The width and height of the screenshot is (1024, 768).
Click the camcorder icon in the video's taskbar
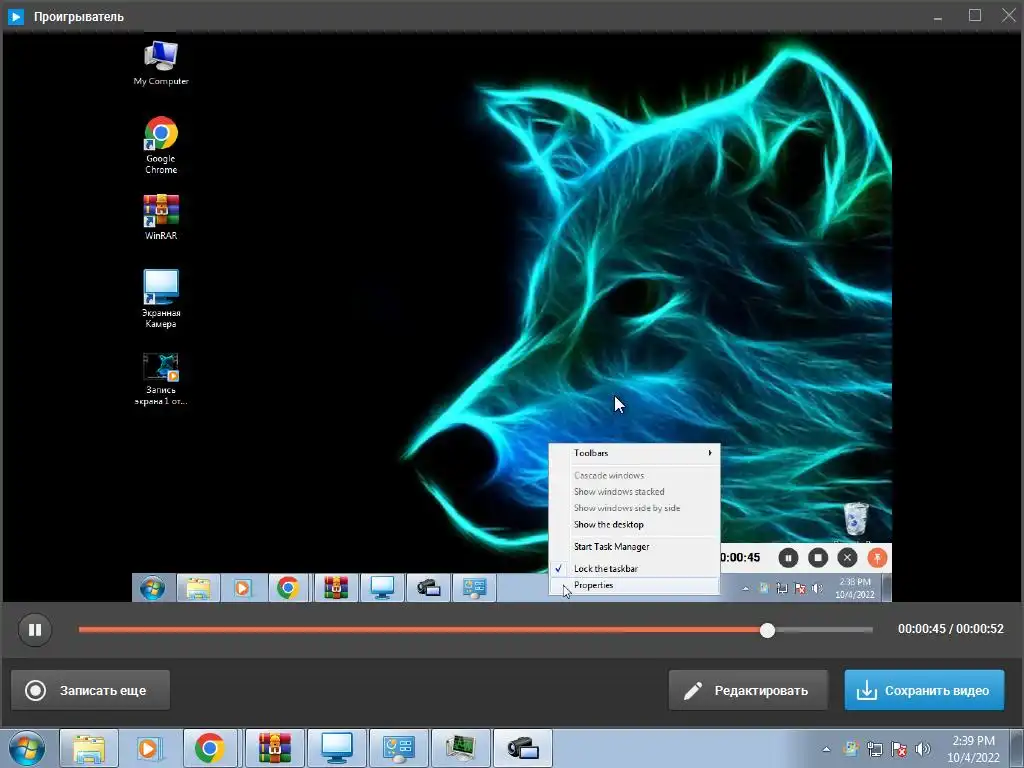(x=428, y=588)
